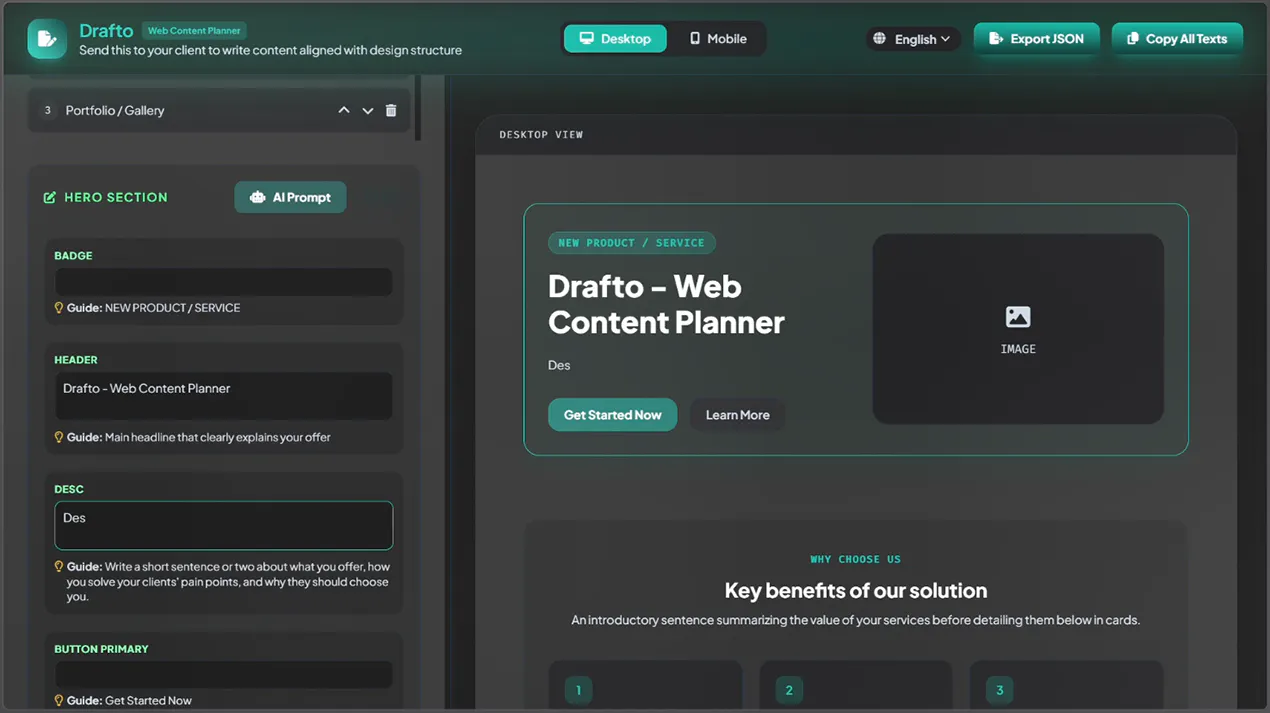Click the HERO SECTION heading text

(x=116, y=198)
